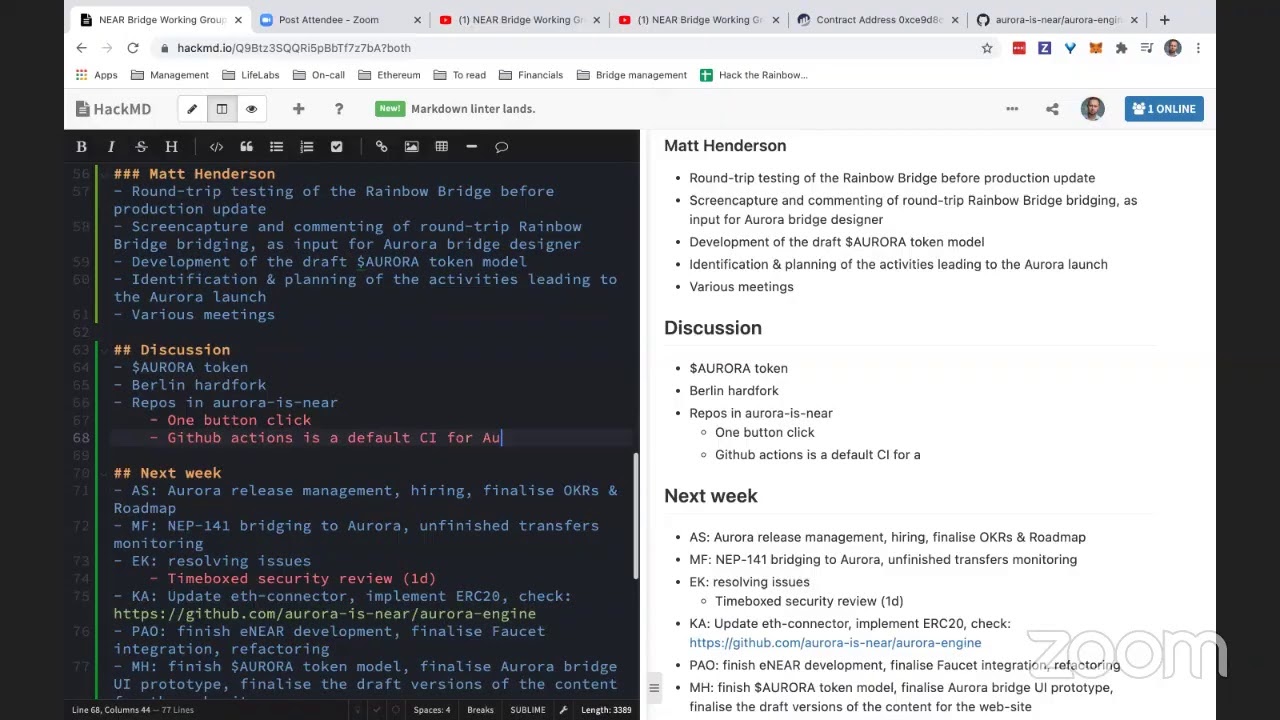Insert a checkbox task item

click(x=336, y=146)
